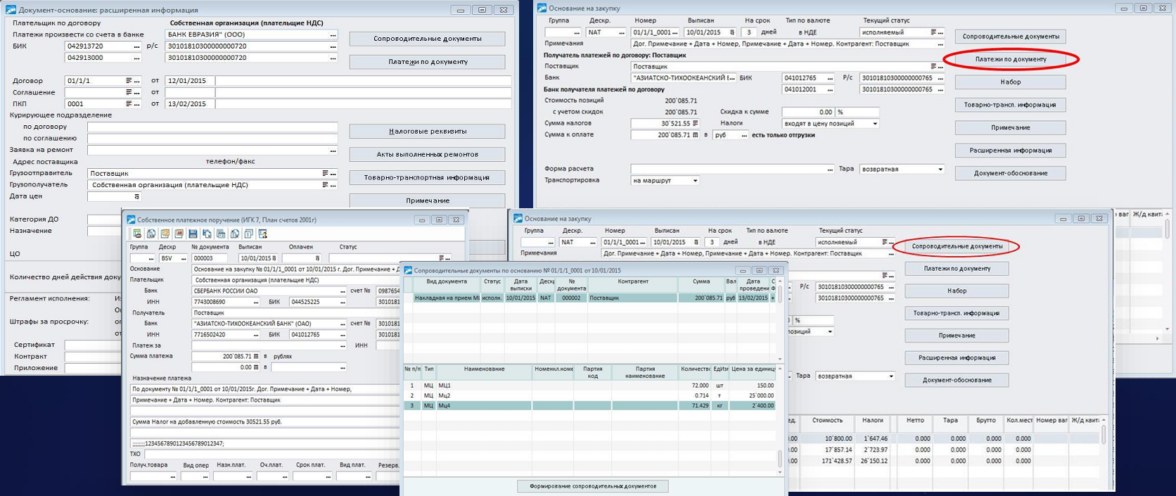This screenshot has width=1176, height=496.
Task: Click the Скидка к сумме 0.00 input field
Action: (x=811, y=112)
